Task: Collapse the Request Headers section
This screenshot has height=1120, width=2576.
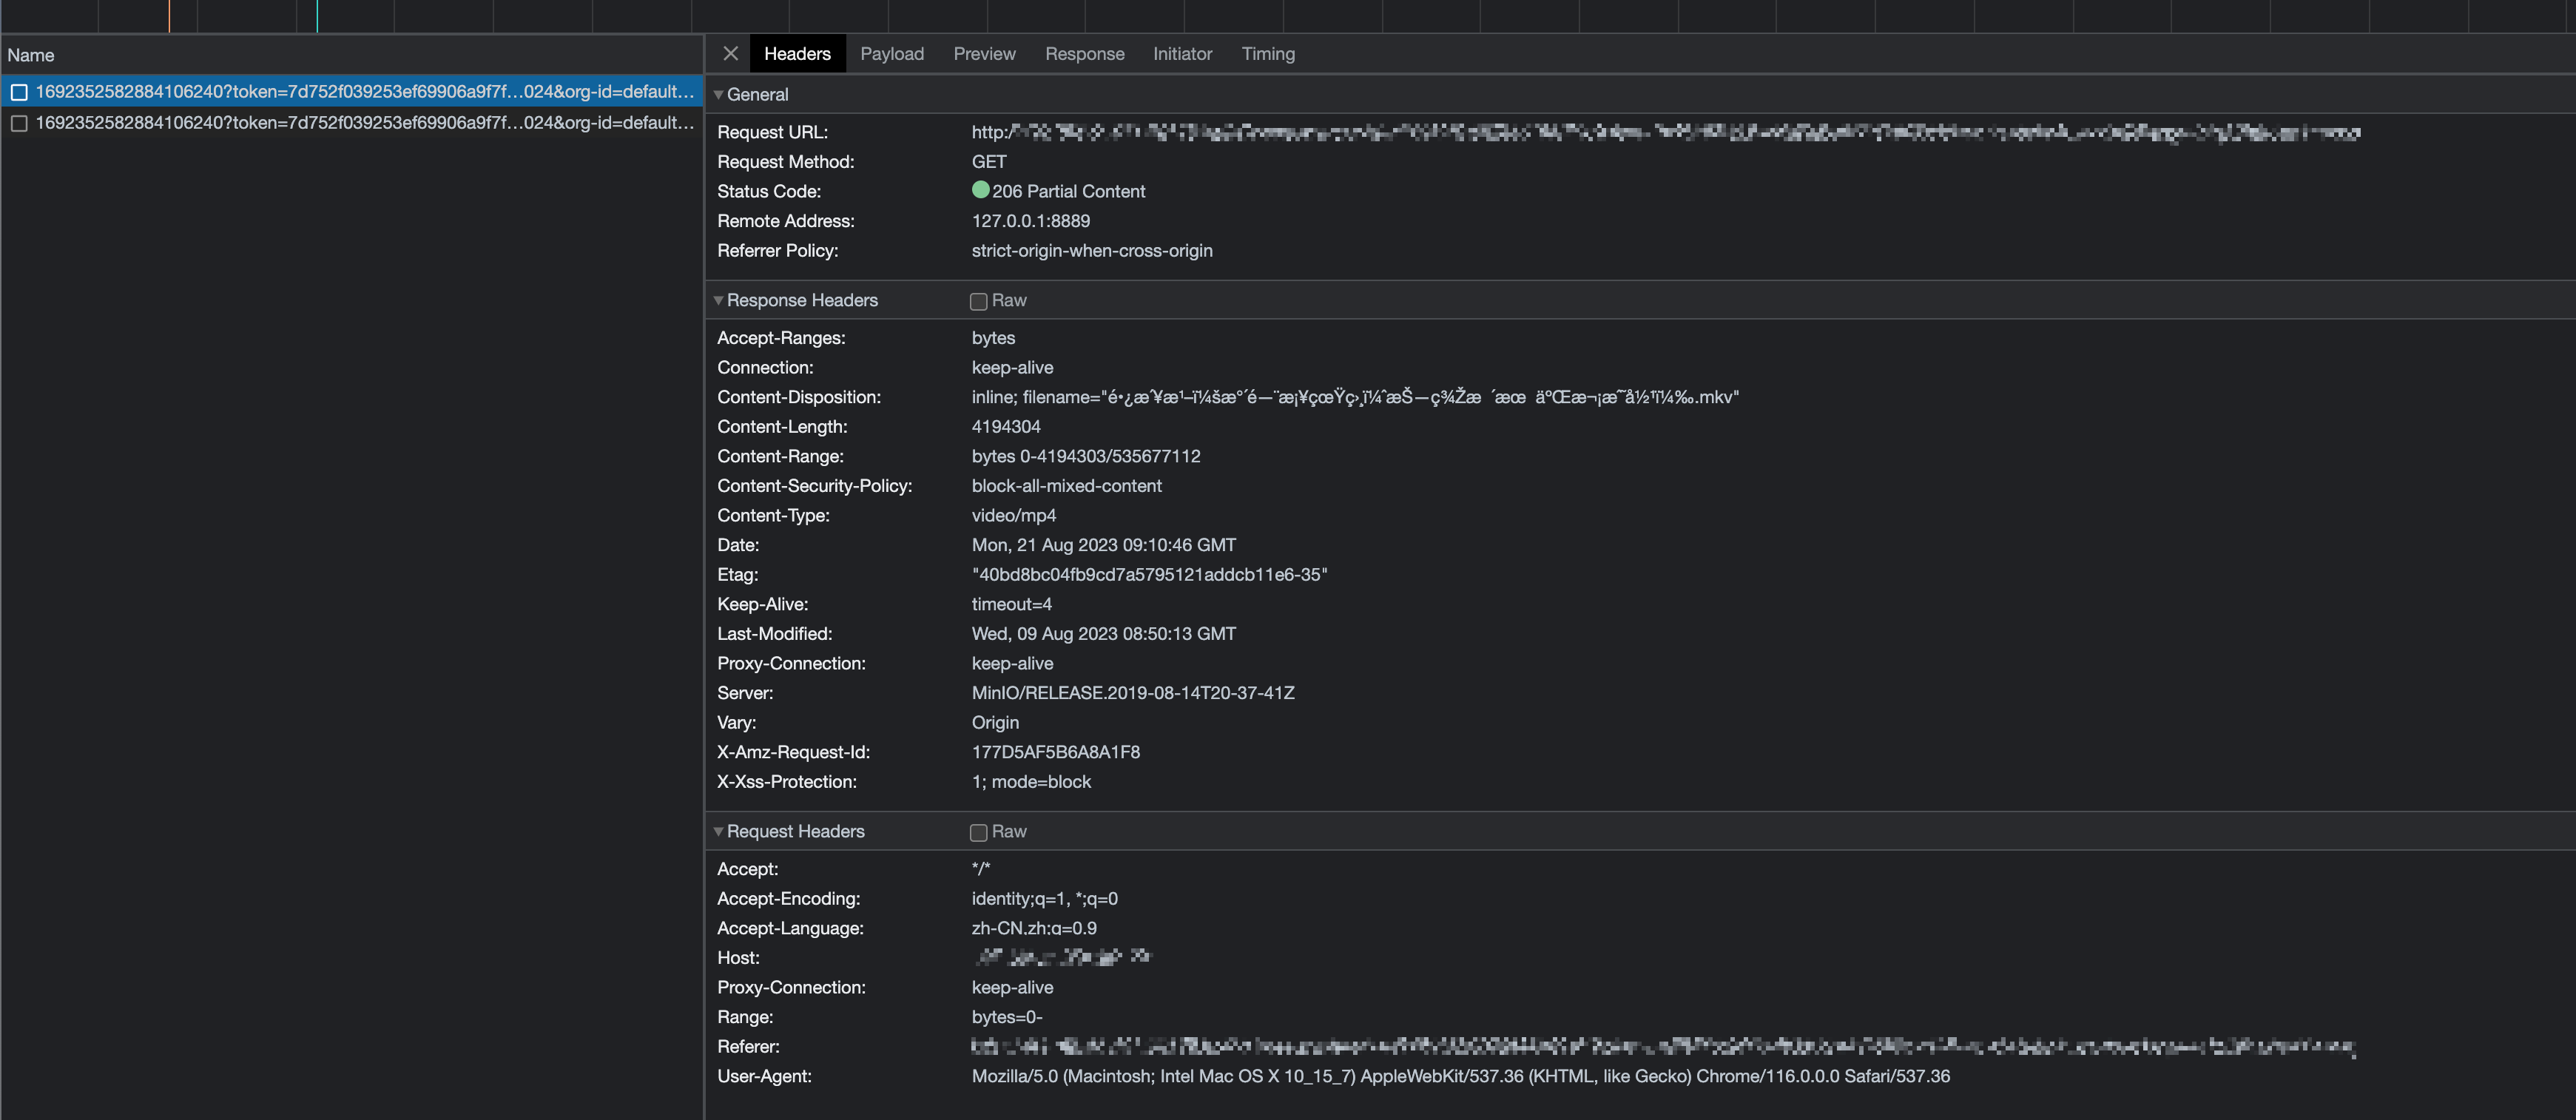Action: 718,831
